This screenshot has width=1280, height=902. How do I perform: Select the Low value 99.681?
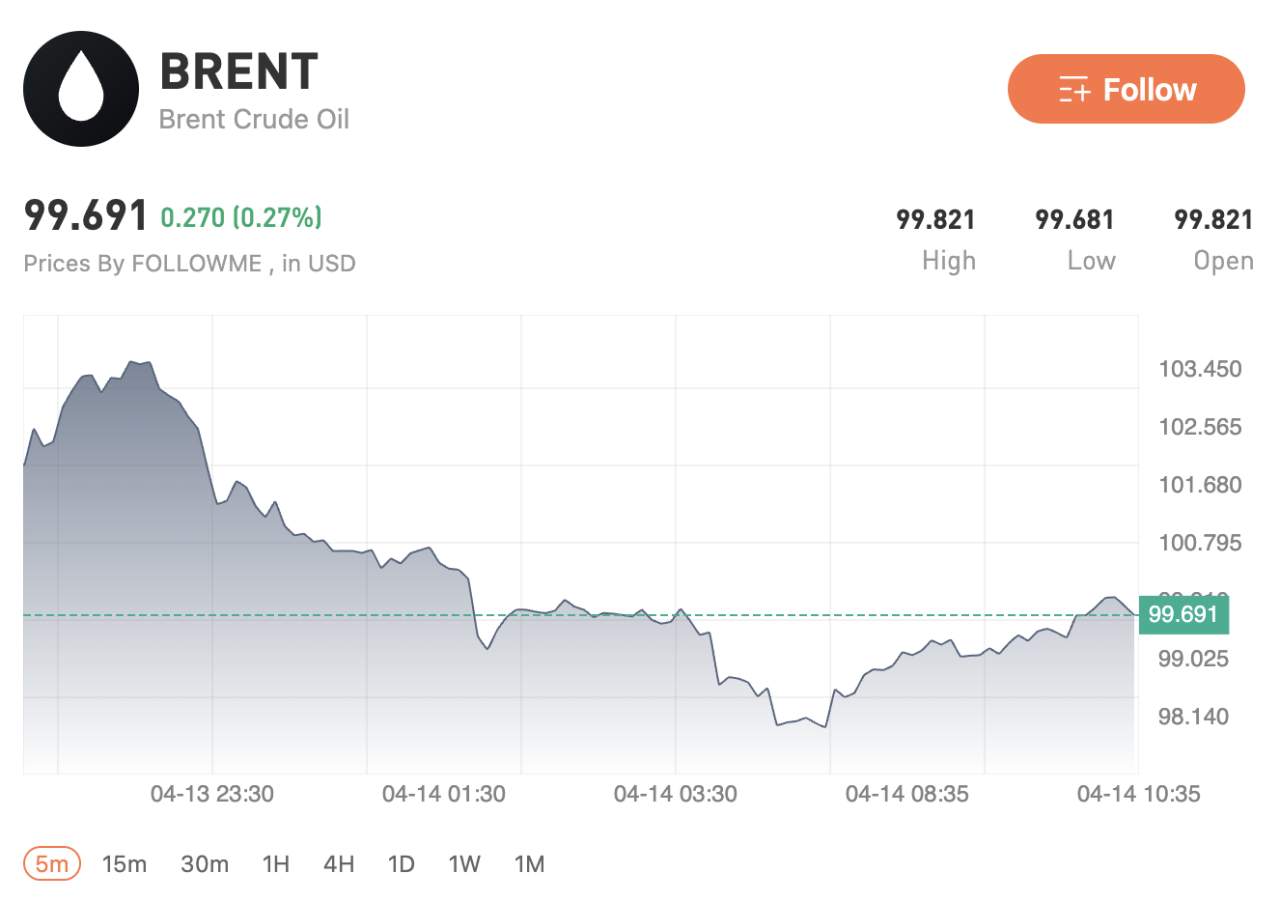tap(1074, 219)
